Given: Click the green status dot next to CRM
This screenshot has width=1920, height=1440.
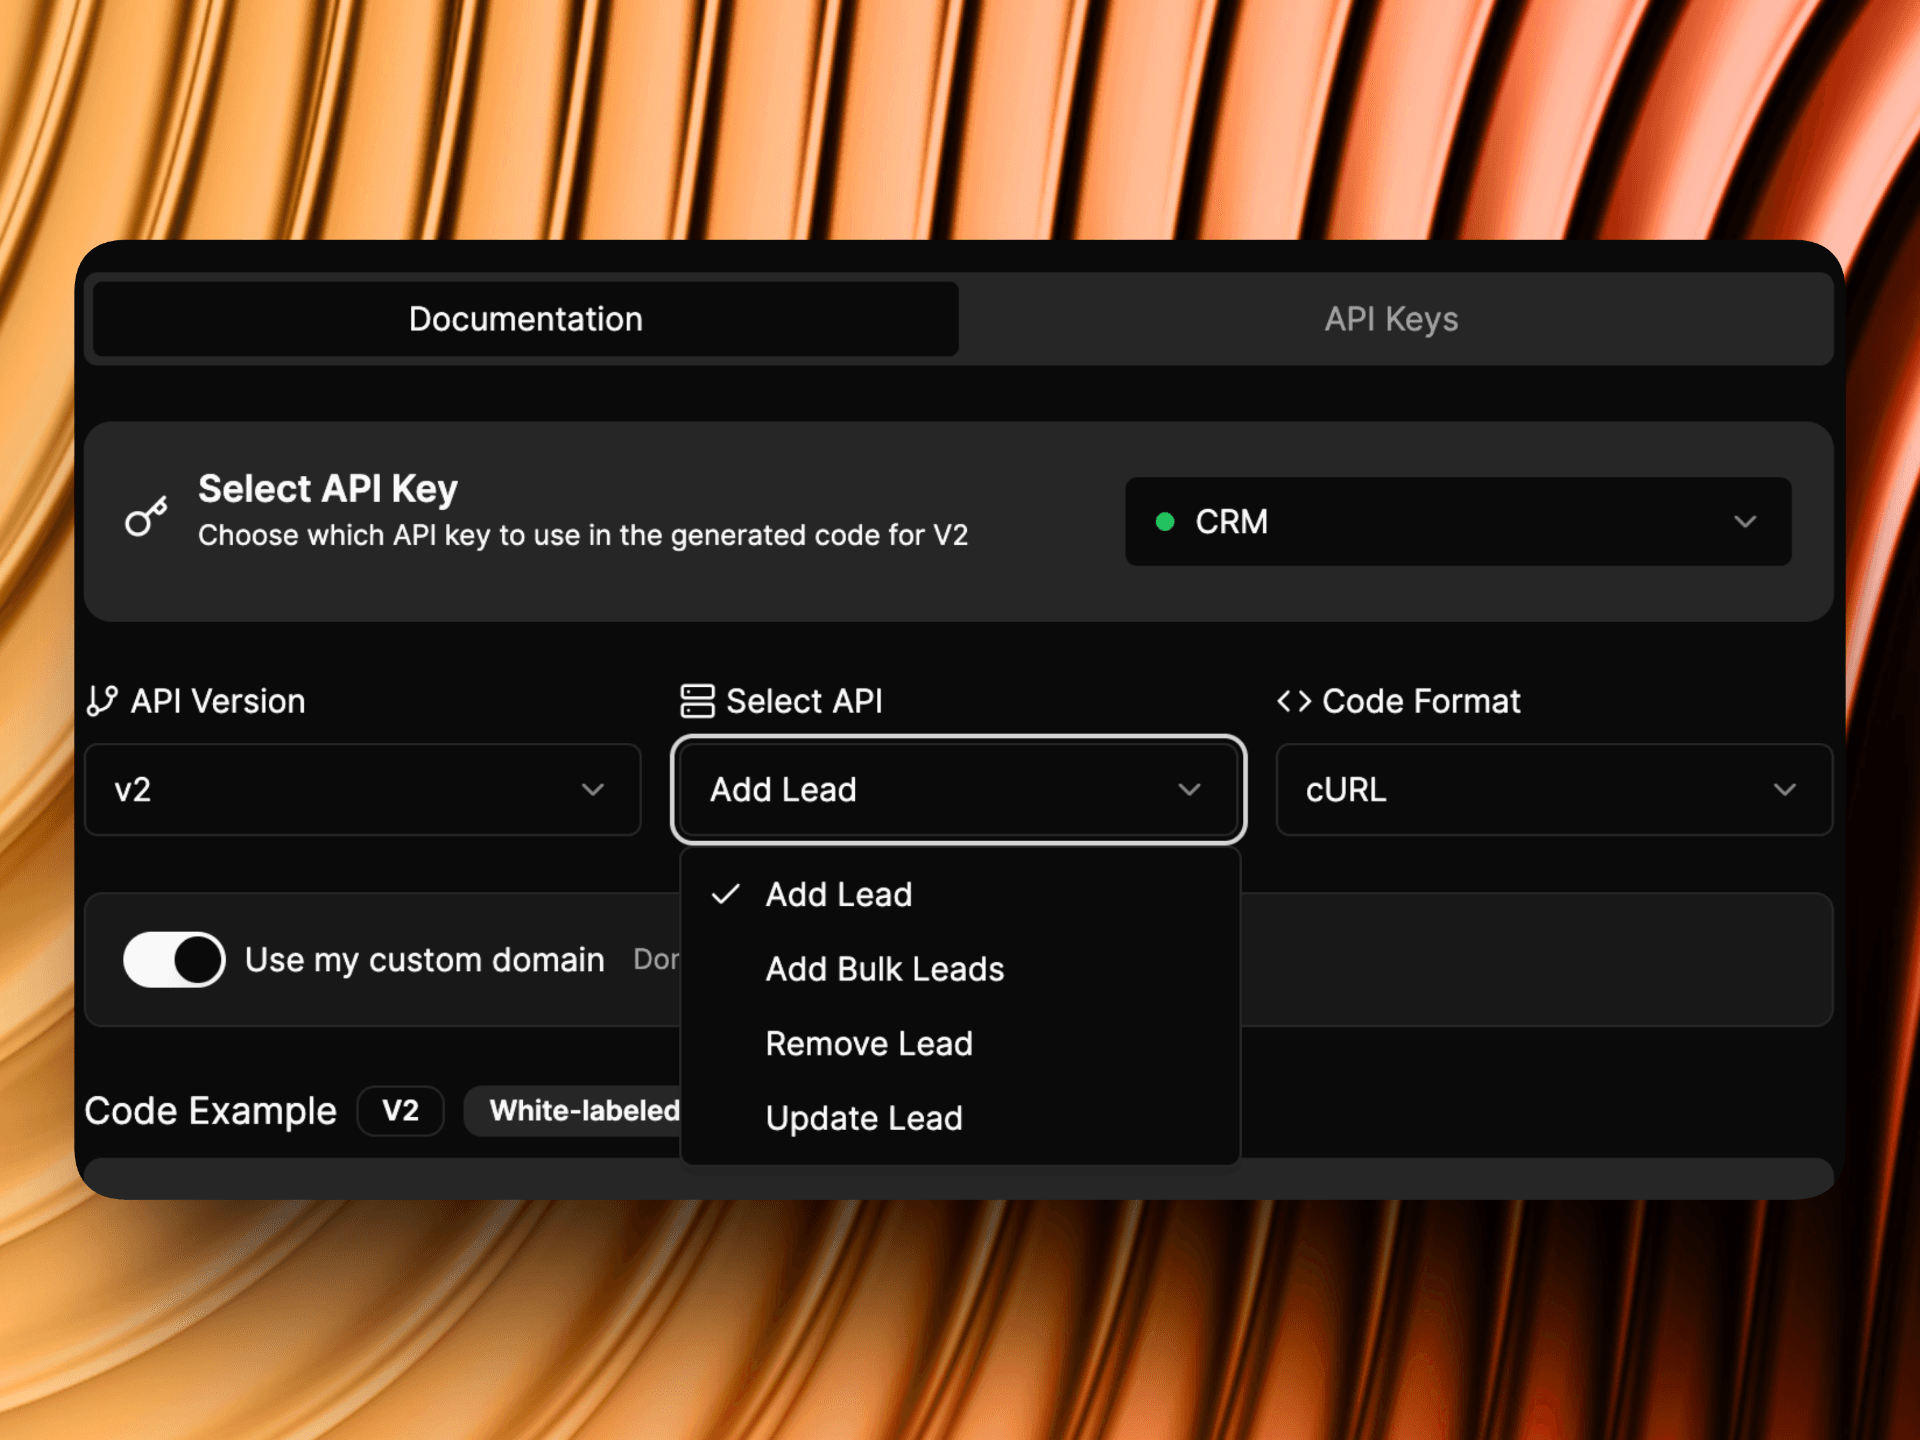Looking at the screenshot, I should coord(1164,521).
